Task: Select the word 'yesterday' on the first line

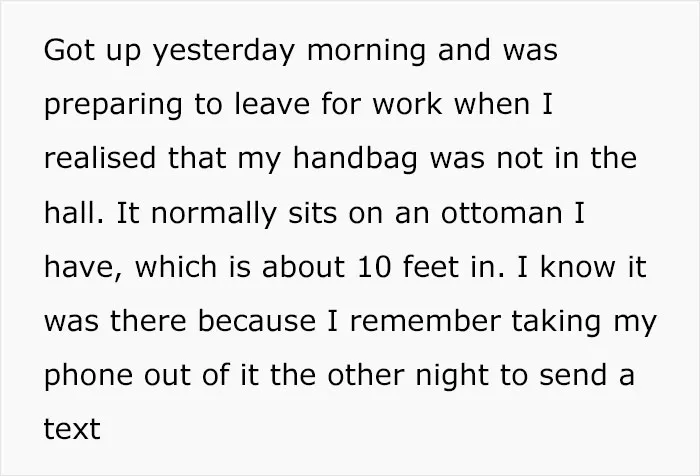Action: 224,50
